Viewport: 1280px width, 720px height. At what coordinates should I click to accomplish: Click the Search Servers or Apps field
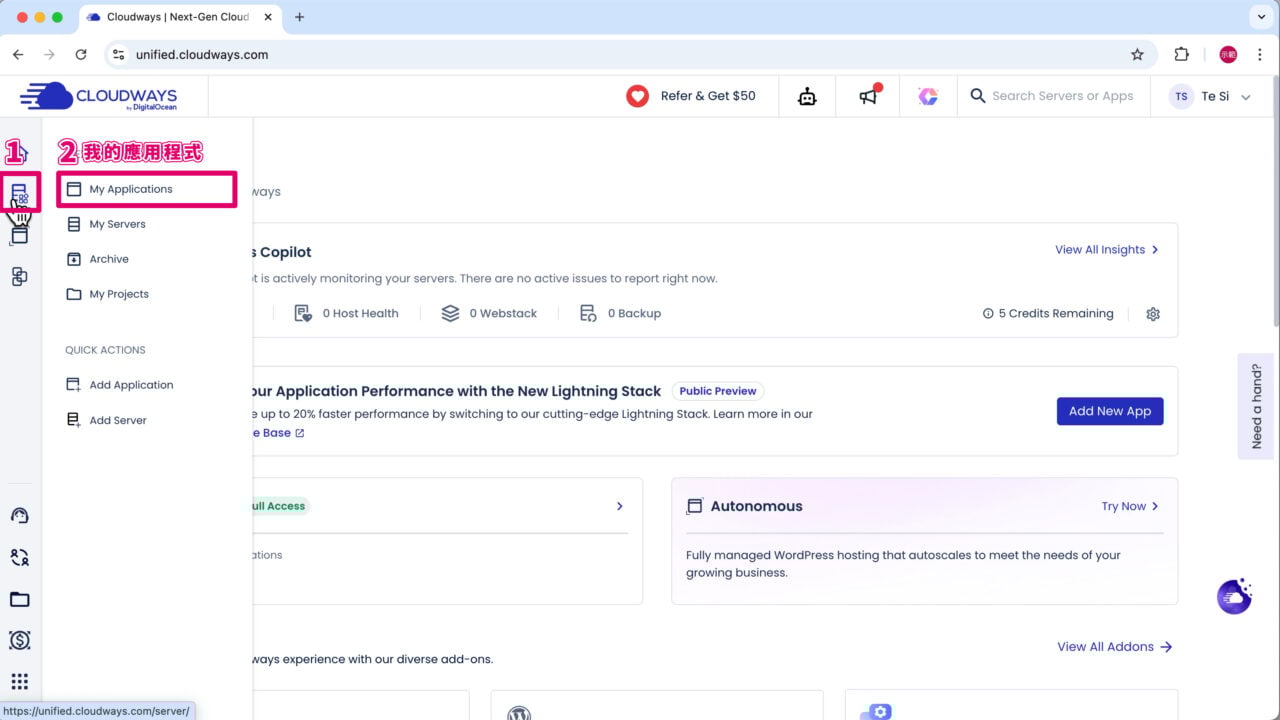[x=1062, y=96]
